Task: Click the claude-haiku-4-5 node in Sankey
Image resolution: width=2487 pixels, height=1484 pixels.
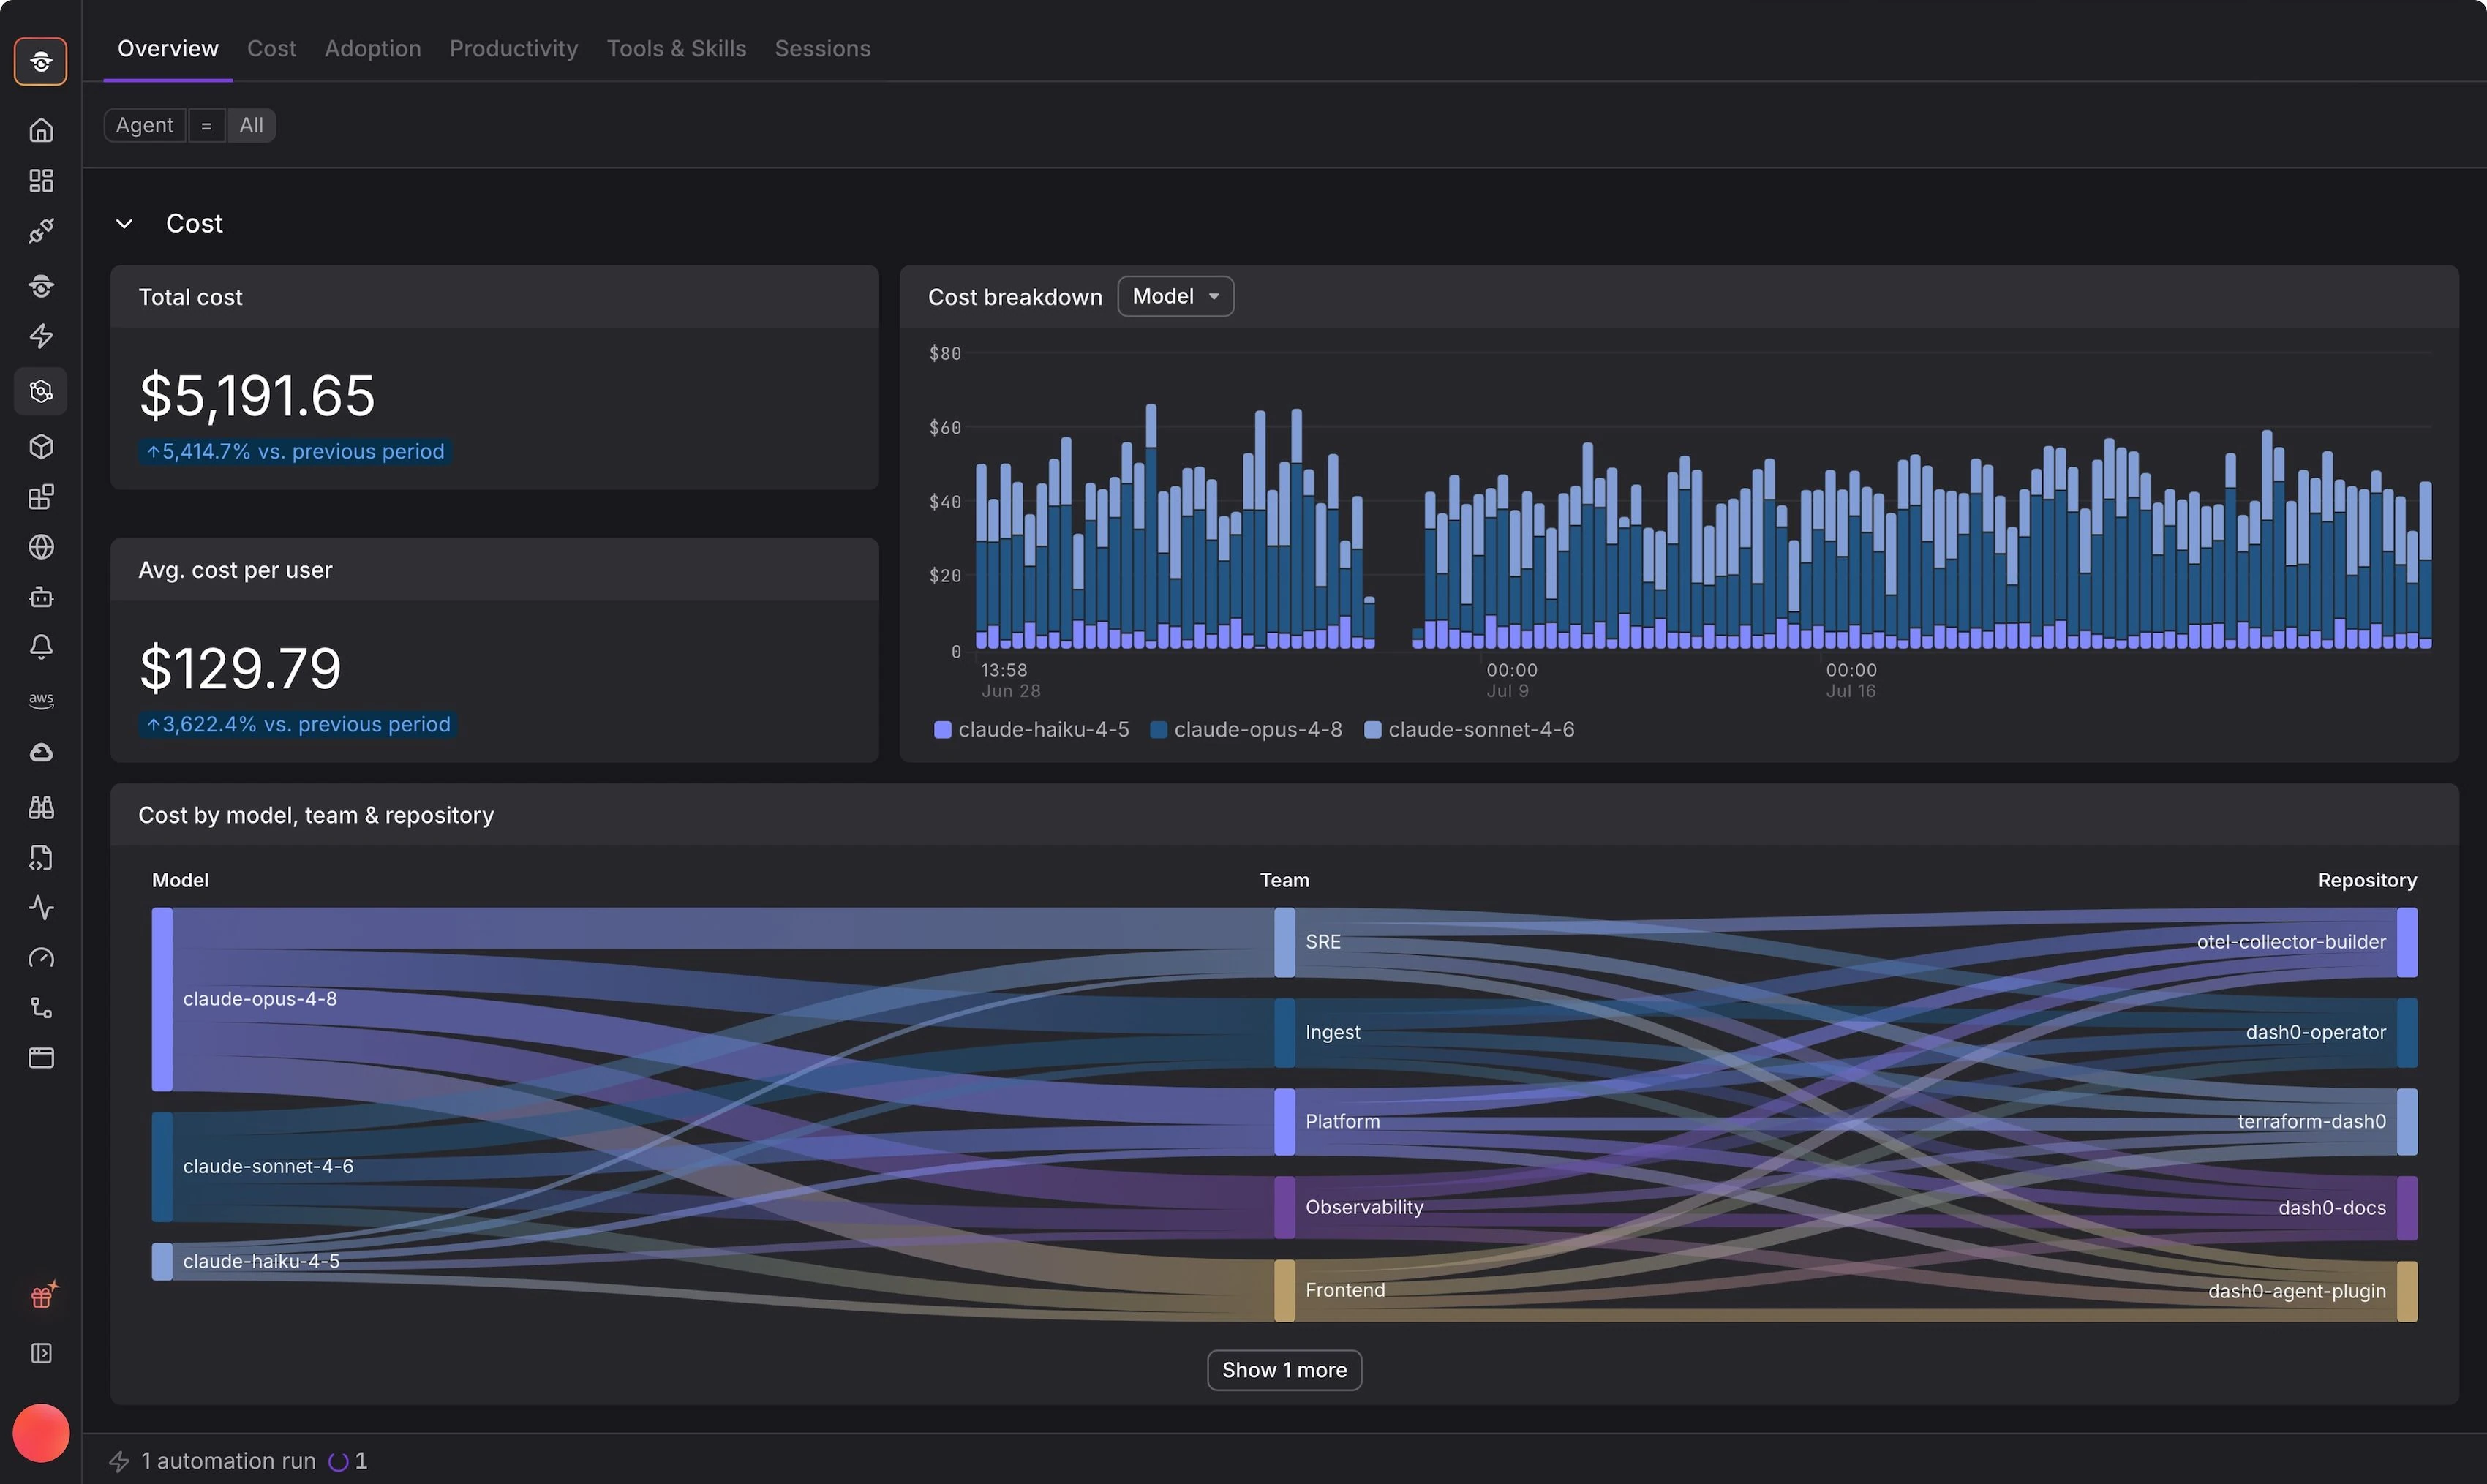Action: point(162,1261)
